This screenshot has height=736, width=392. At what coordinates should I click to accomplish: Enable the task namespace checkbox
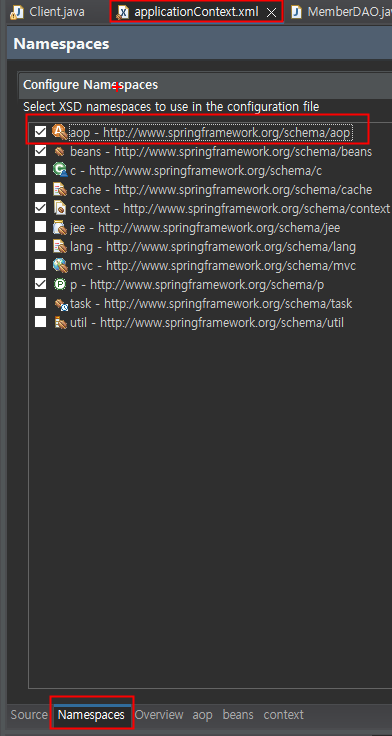point(41,303)
